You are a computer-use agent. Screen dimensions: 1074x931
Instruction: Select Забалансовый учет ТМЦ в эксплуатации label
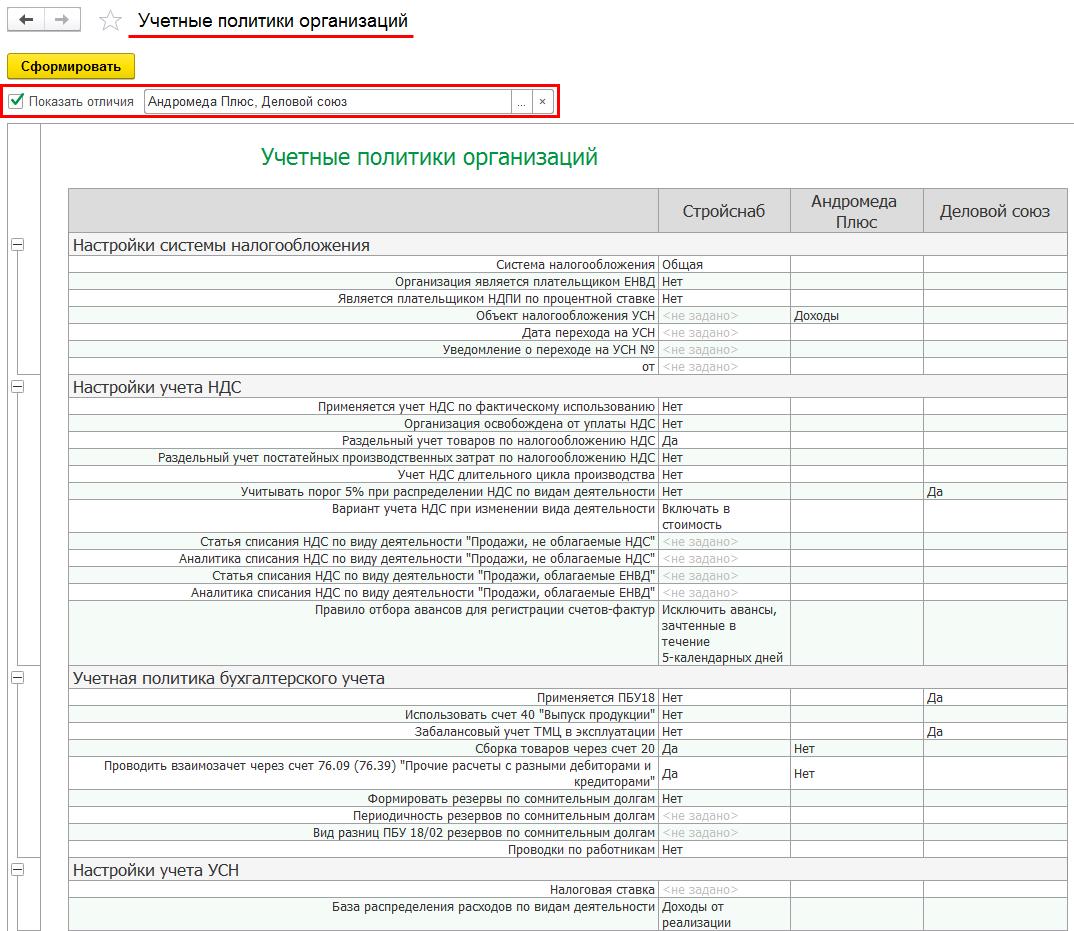coord(534,732)
